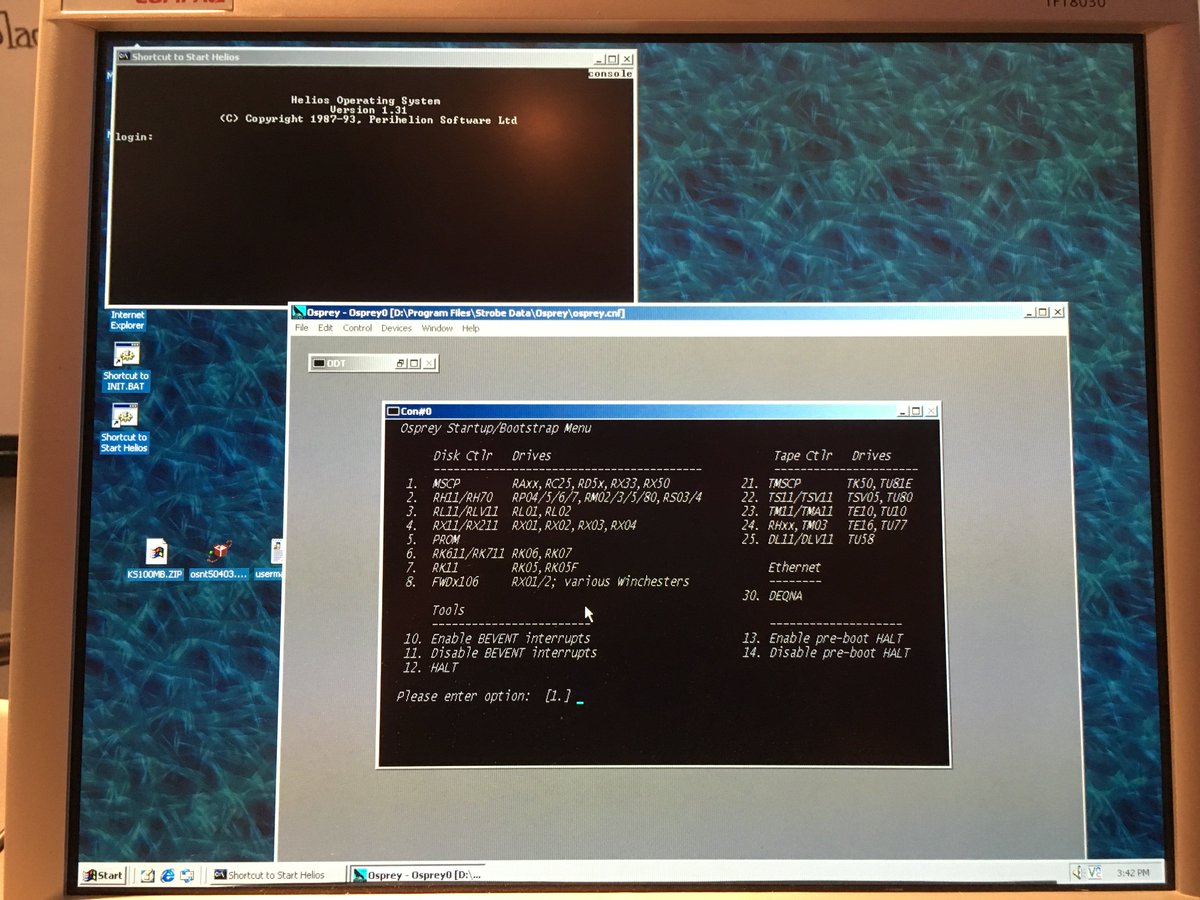
Task: Minimize the Shortcut to Start Helios window
Action: 598,59
